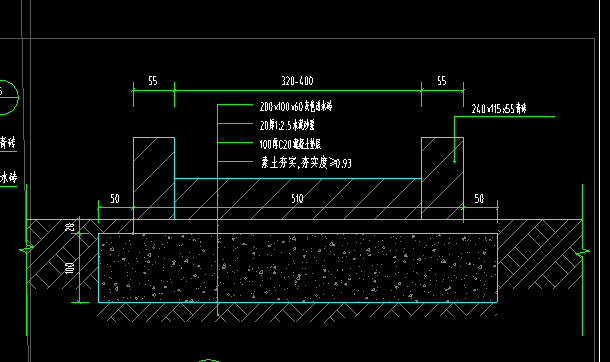Image resolution: width=610 pixels, height=362 pixels.
Task: Select the vertical "100" dimension text
Action: (x=70, y=268)
